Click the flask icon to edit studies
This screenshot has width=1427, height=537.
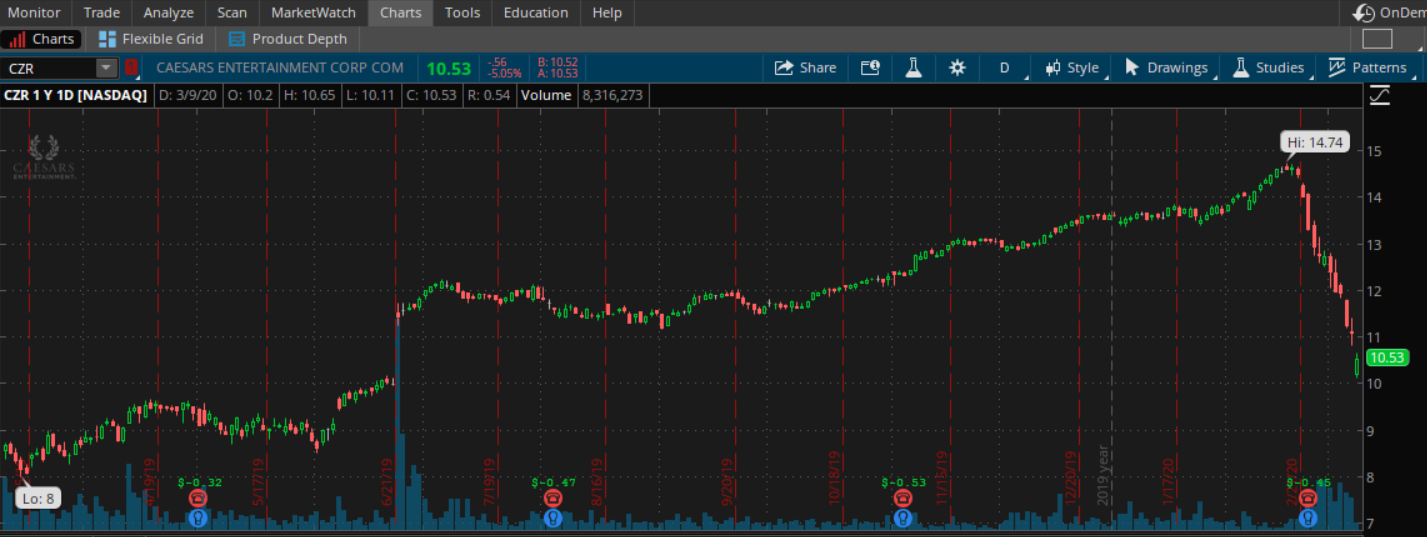pyautogui.click(x=913, y=68)
